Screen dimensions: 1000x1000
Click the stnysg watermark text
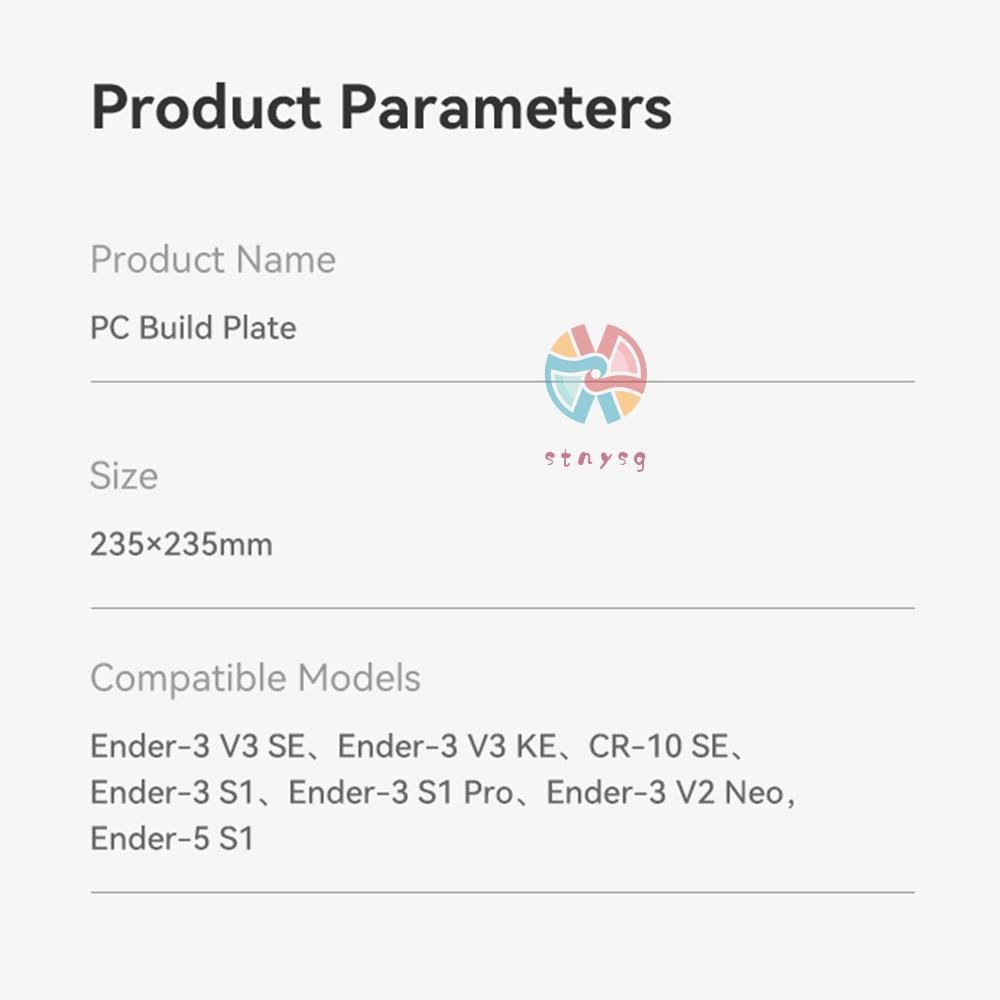click(x=596, y=459)
